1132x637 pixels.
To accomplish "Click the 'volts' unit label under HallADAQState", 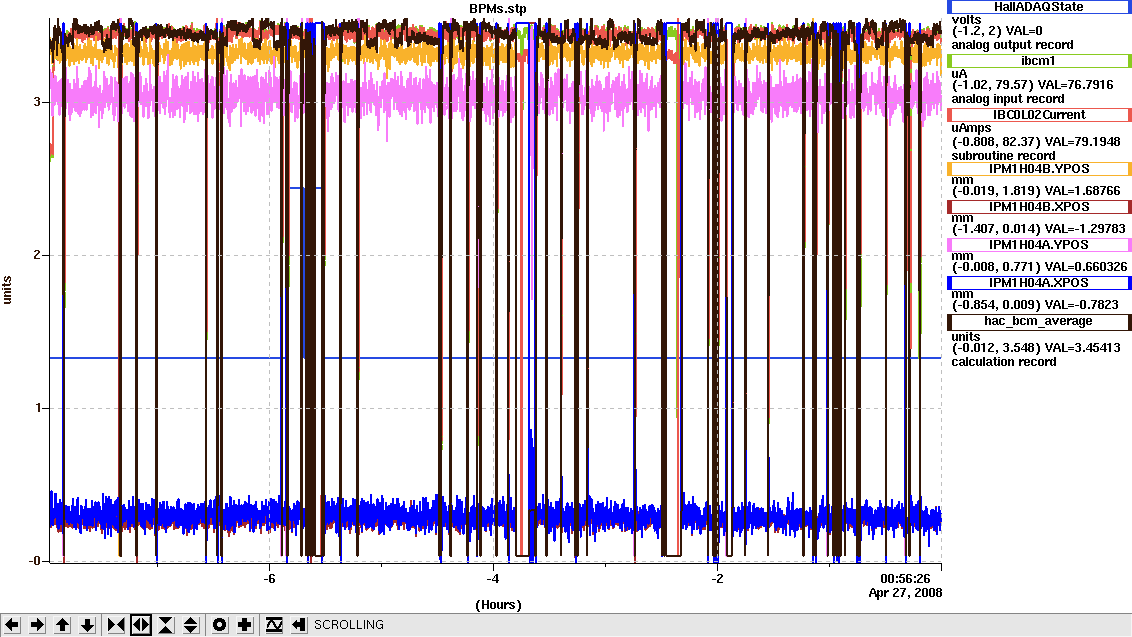I will (967, 20).
